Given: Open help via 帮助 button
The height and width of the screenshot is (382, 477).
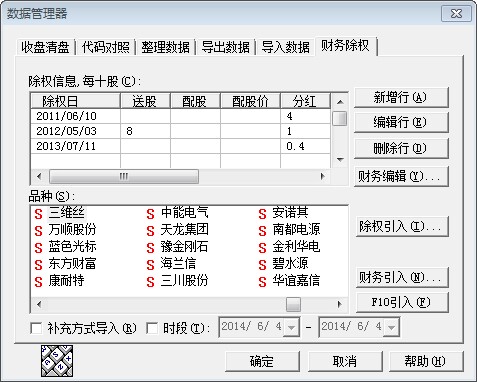Looking at the screenshot, I should 426,361.
